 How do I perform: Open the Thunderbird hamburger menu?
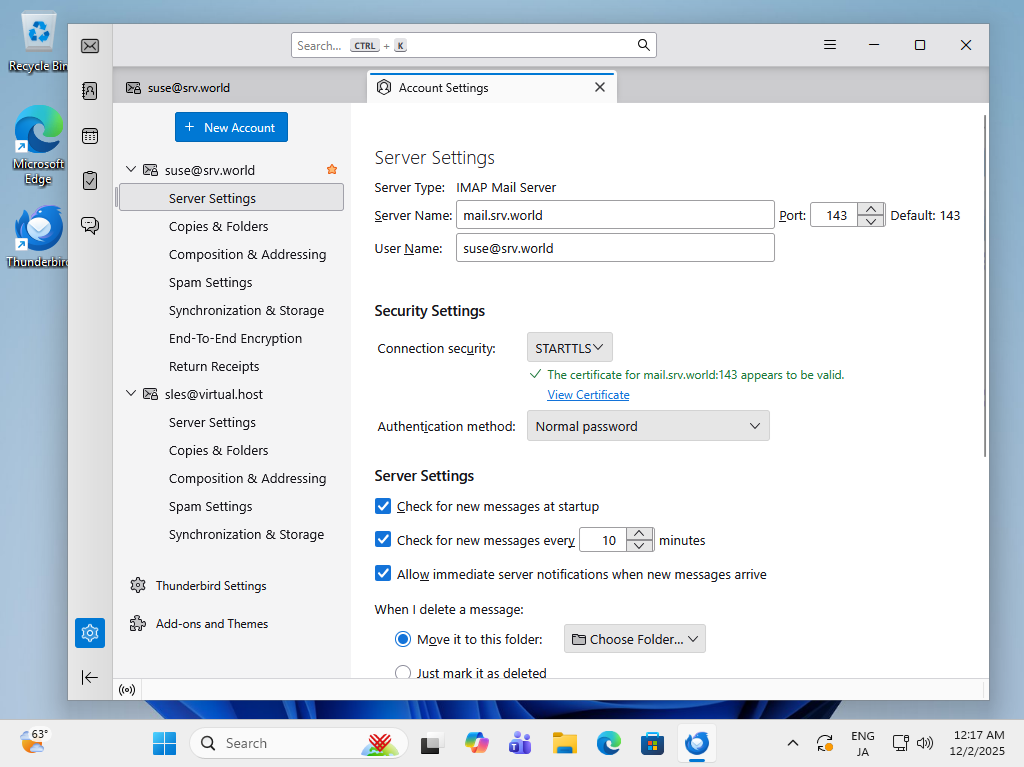coord(830,45)
